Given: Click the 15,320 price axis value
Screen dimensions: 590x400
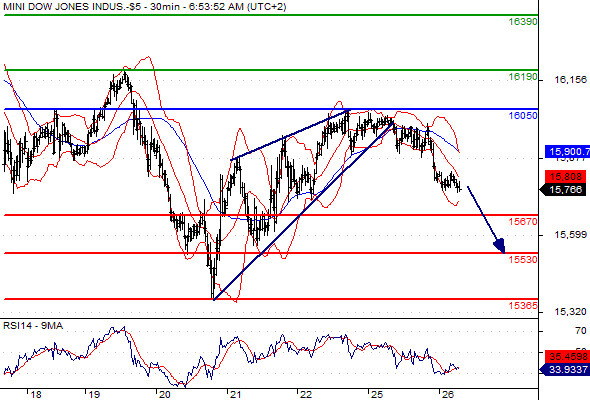Looking at the screenshot, I should (x=570, y=312).
